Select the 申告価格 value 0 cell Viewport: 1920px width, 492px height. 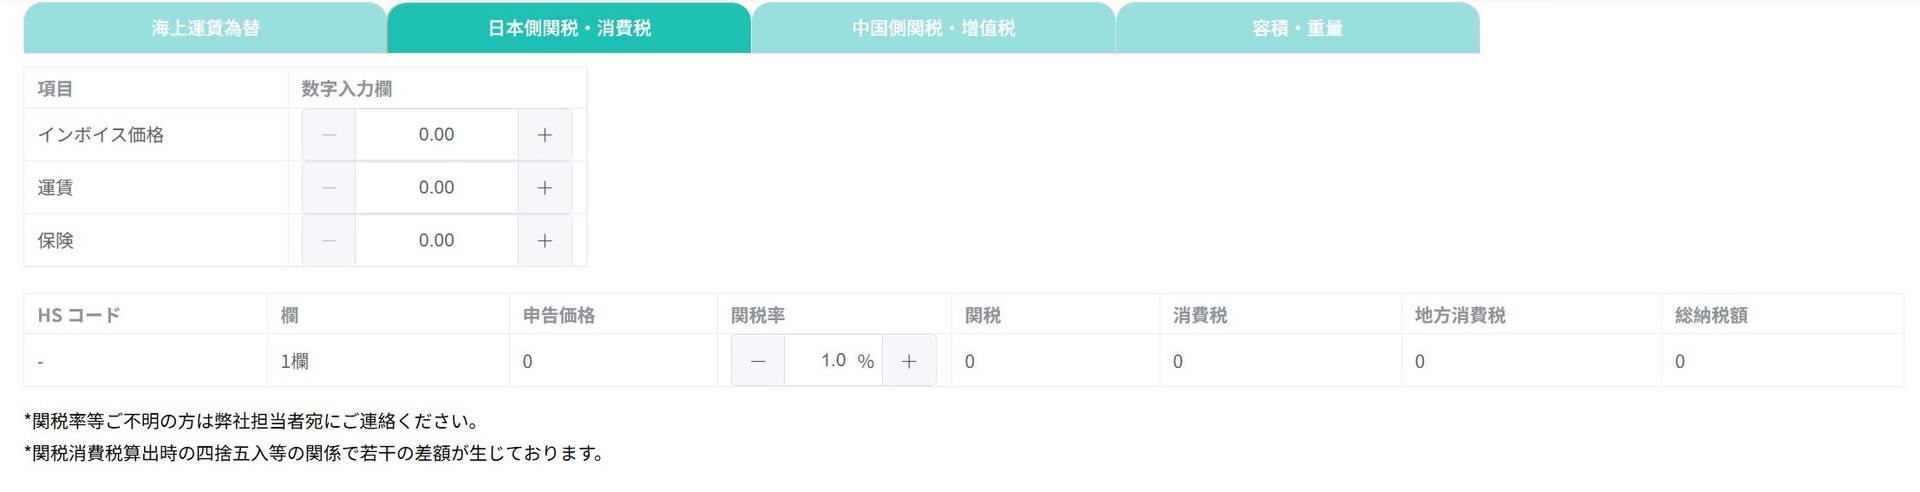click(x=613, y=361)
